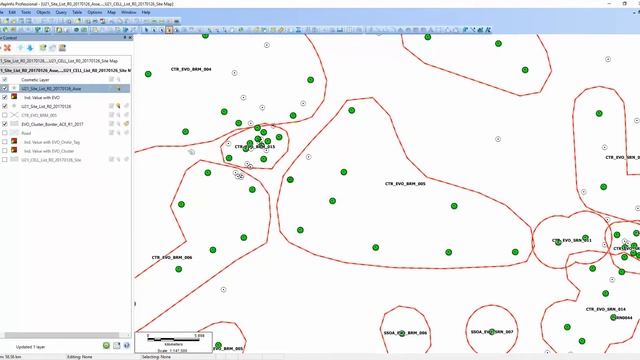
Task: Click the move layer up arrow
Action: pos(20,48)
